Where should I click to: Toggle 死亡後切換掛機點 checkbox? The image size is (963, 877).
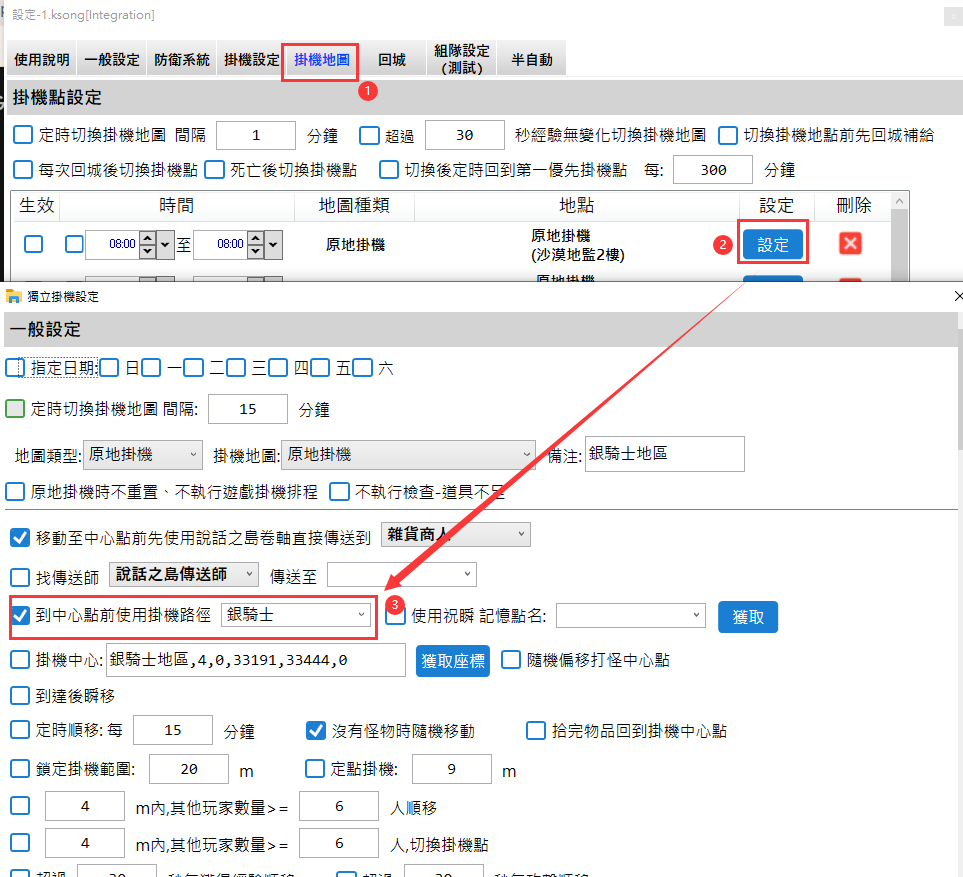pos(214,170)
